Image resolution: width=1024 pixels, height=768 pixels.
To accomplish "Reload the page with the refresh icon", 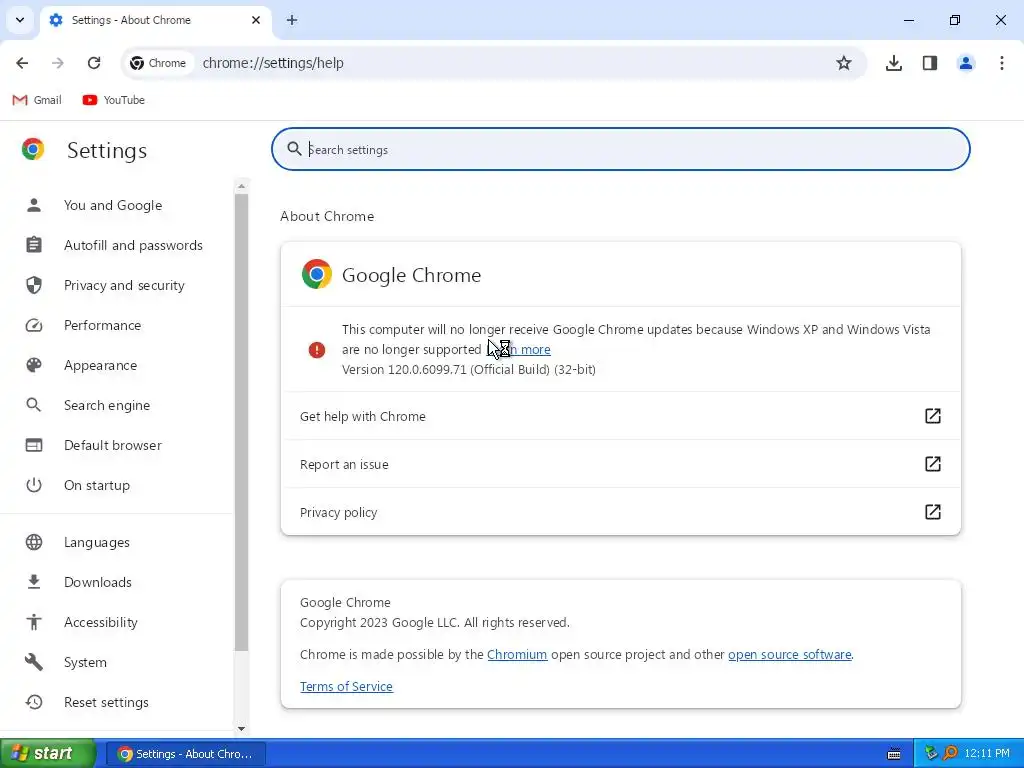I will click(x=94, y=63).
